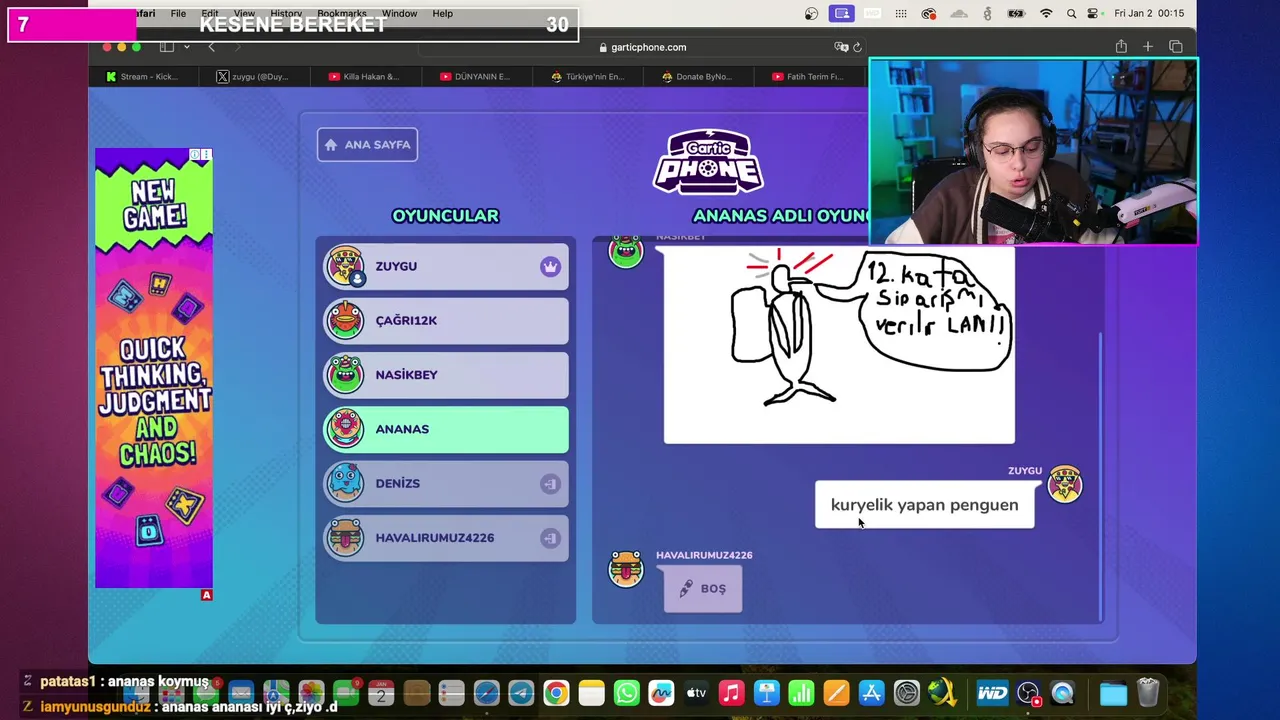
Task: Select player DENİZS in the list
Action: (446, 483)
